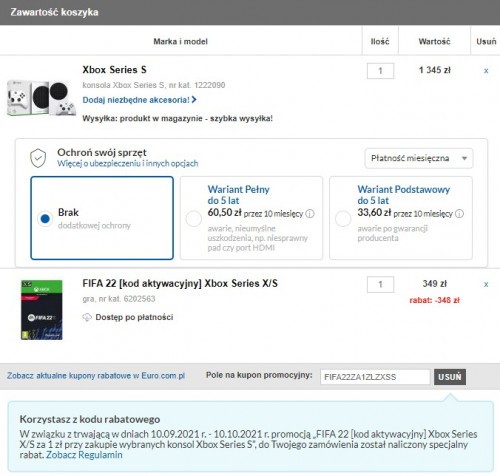
Task: Click the FIFA 22 quantity field
Action: click(x=380, y=285)
